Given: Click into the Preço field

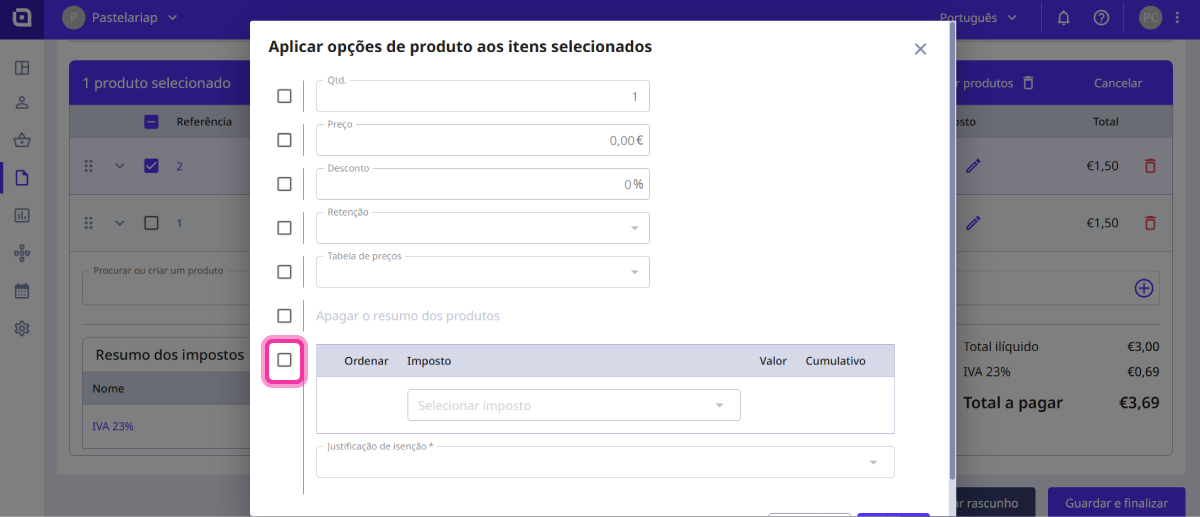Looking at the screenshot, I should pos(483,140).
